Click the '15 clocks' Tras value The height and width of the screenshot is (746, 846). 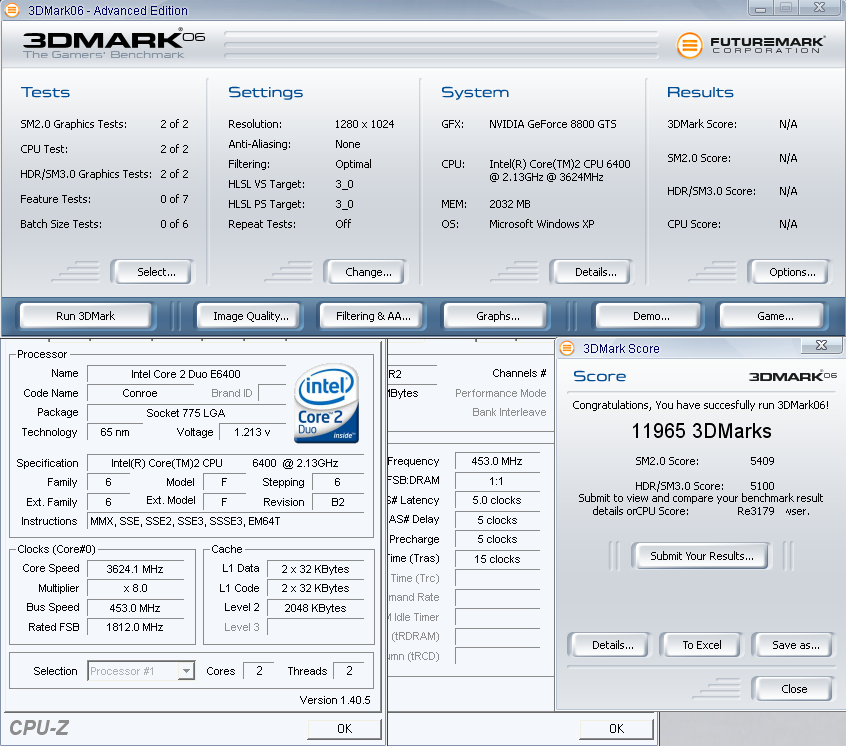[497, 559]
